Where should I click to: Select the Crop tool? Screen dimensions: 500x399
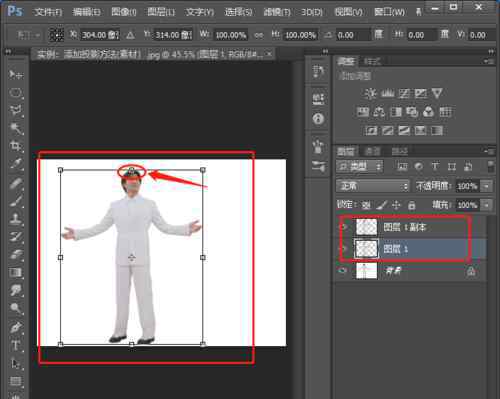pyautogui.click(x=15, y=146)
